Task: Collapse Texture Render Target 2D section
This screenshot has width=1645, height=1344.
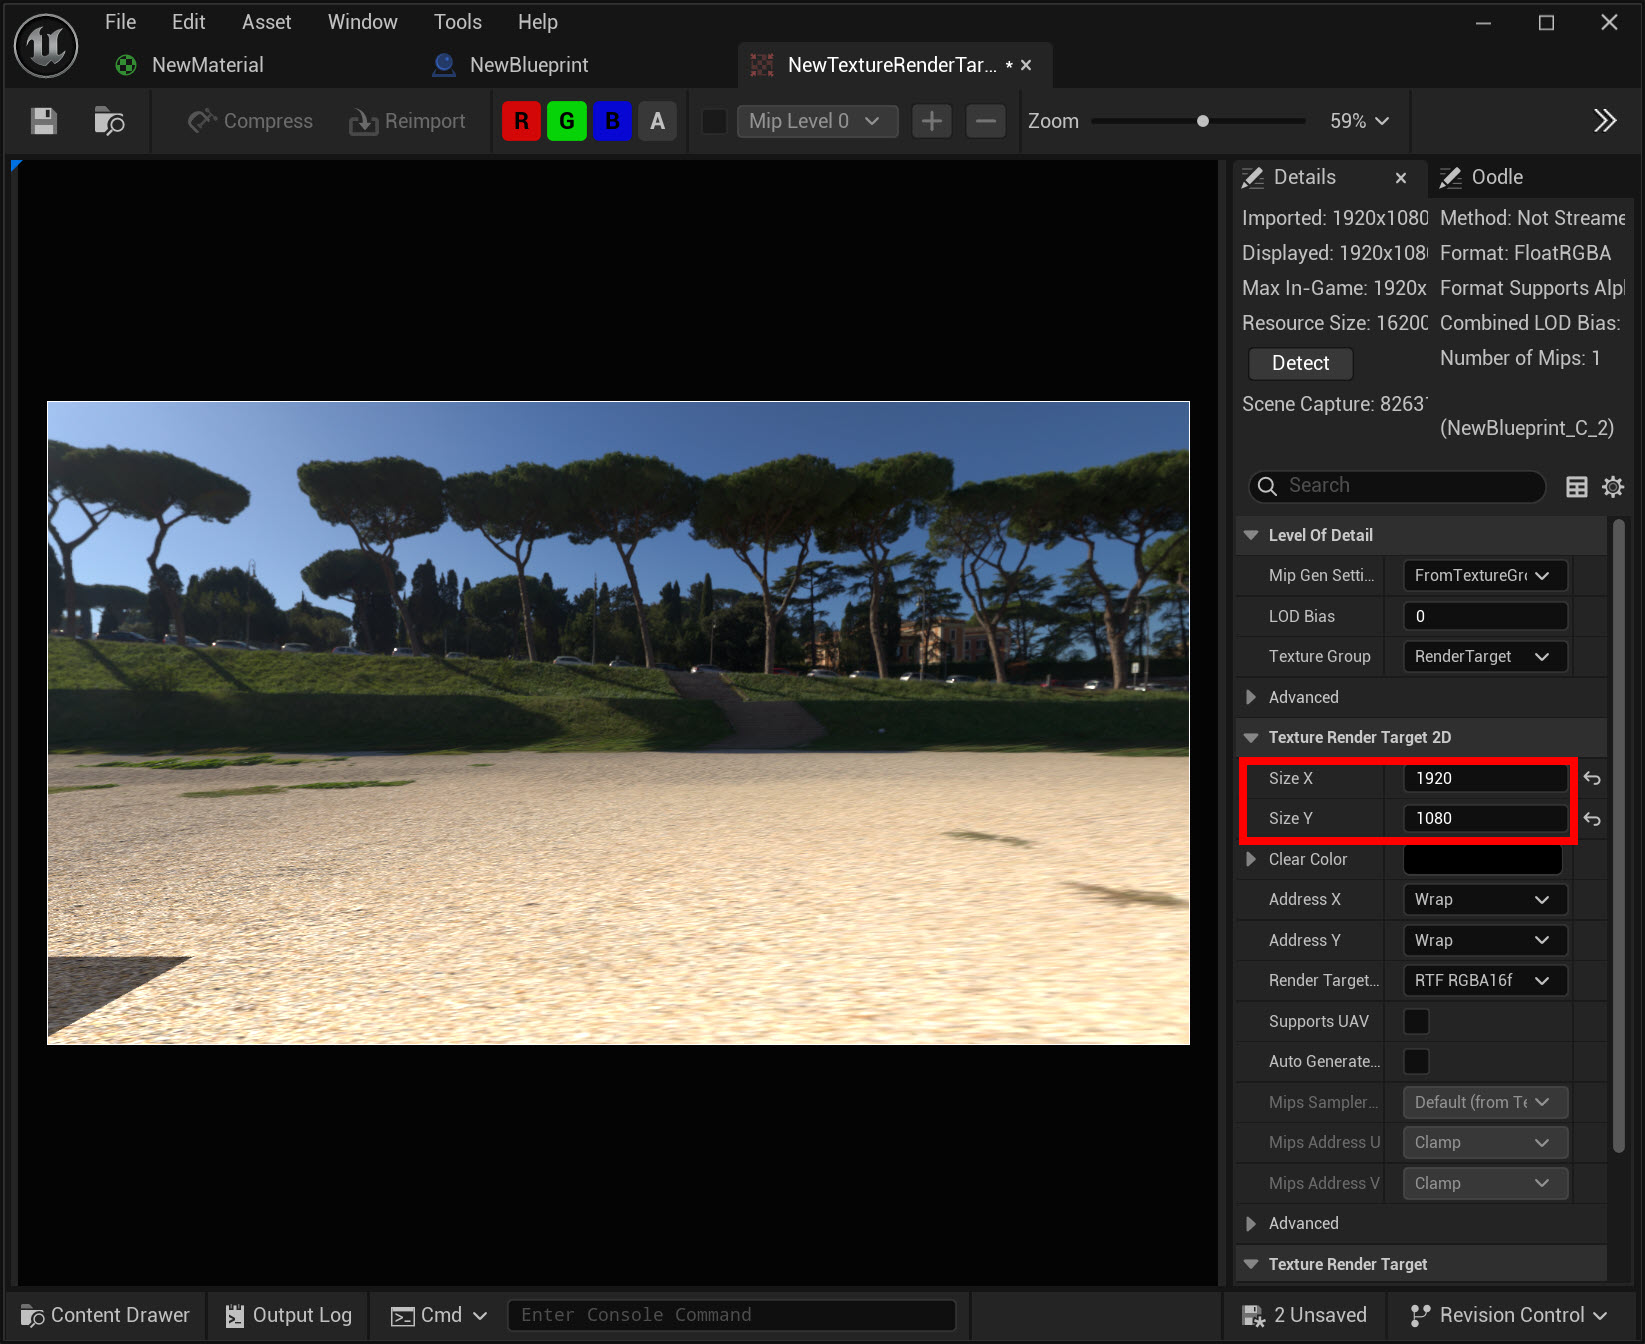Action: click(1251, 737)
